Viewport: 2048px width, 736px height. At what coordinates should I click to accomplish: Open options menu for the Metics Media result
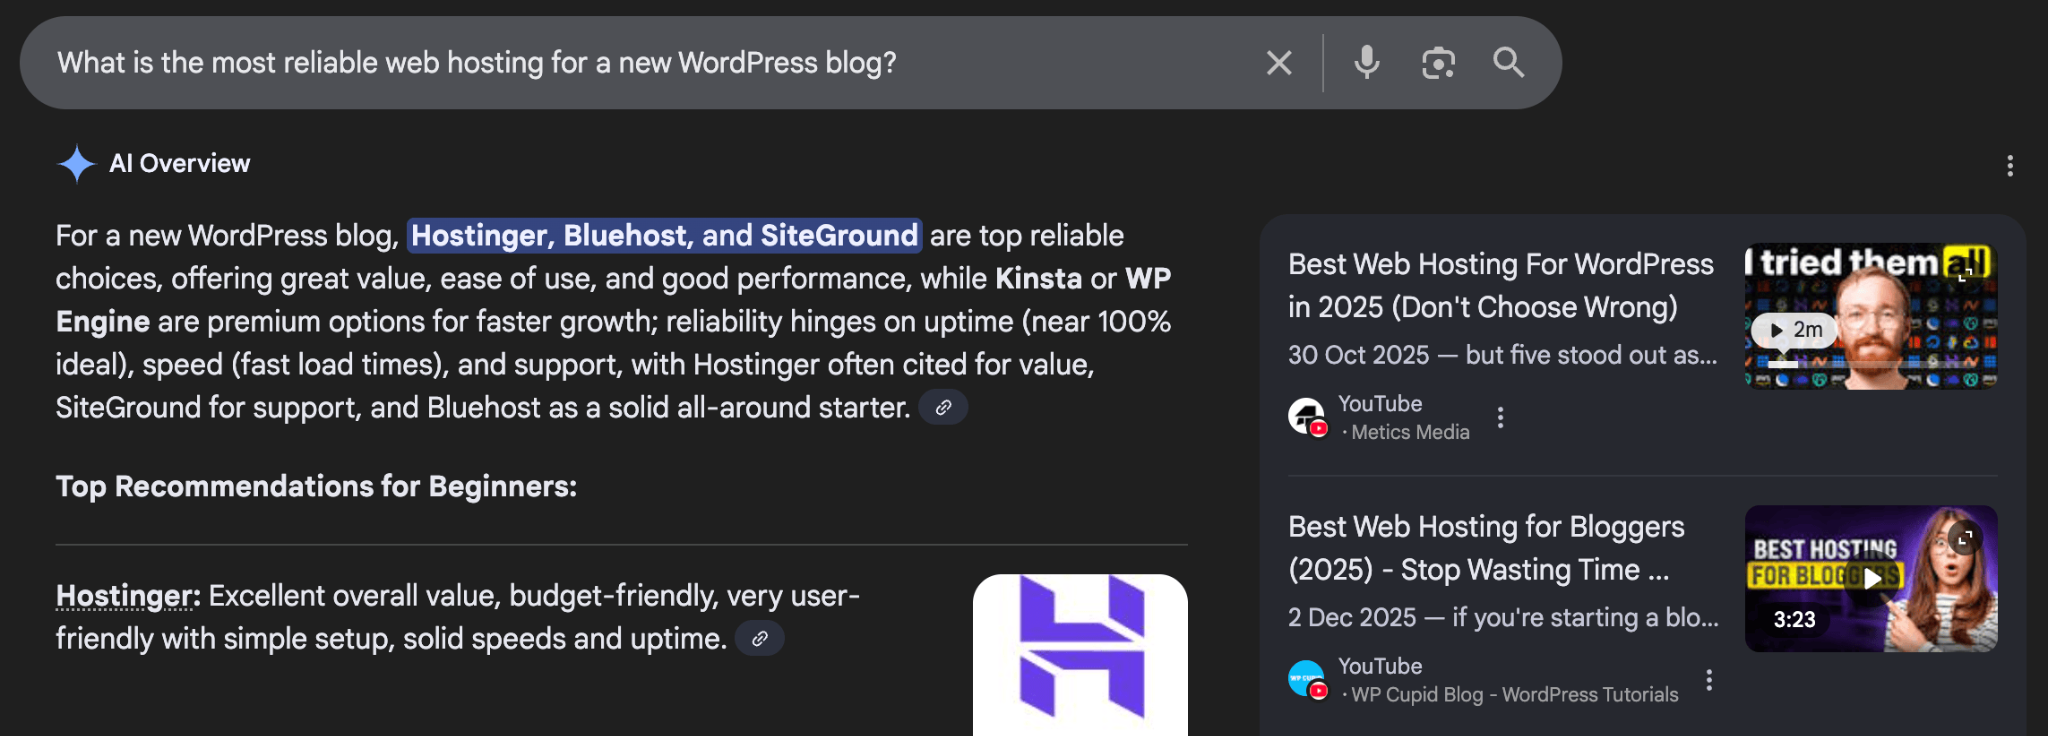tap(1500, 418)
